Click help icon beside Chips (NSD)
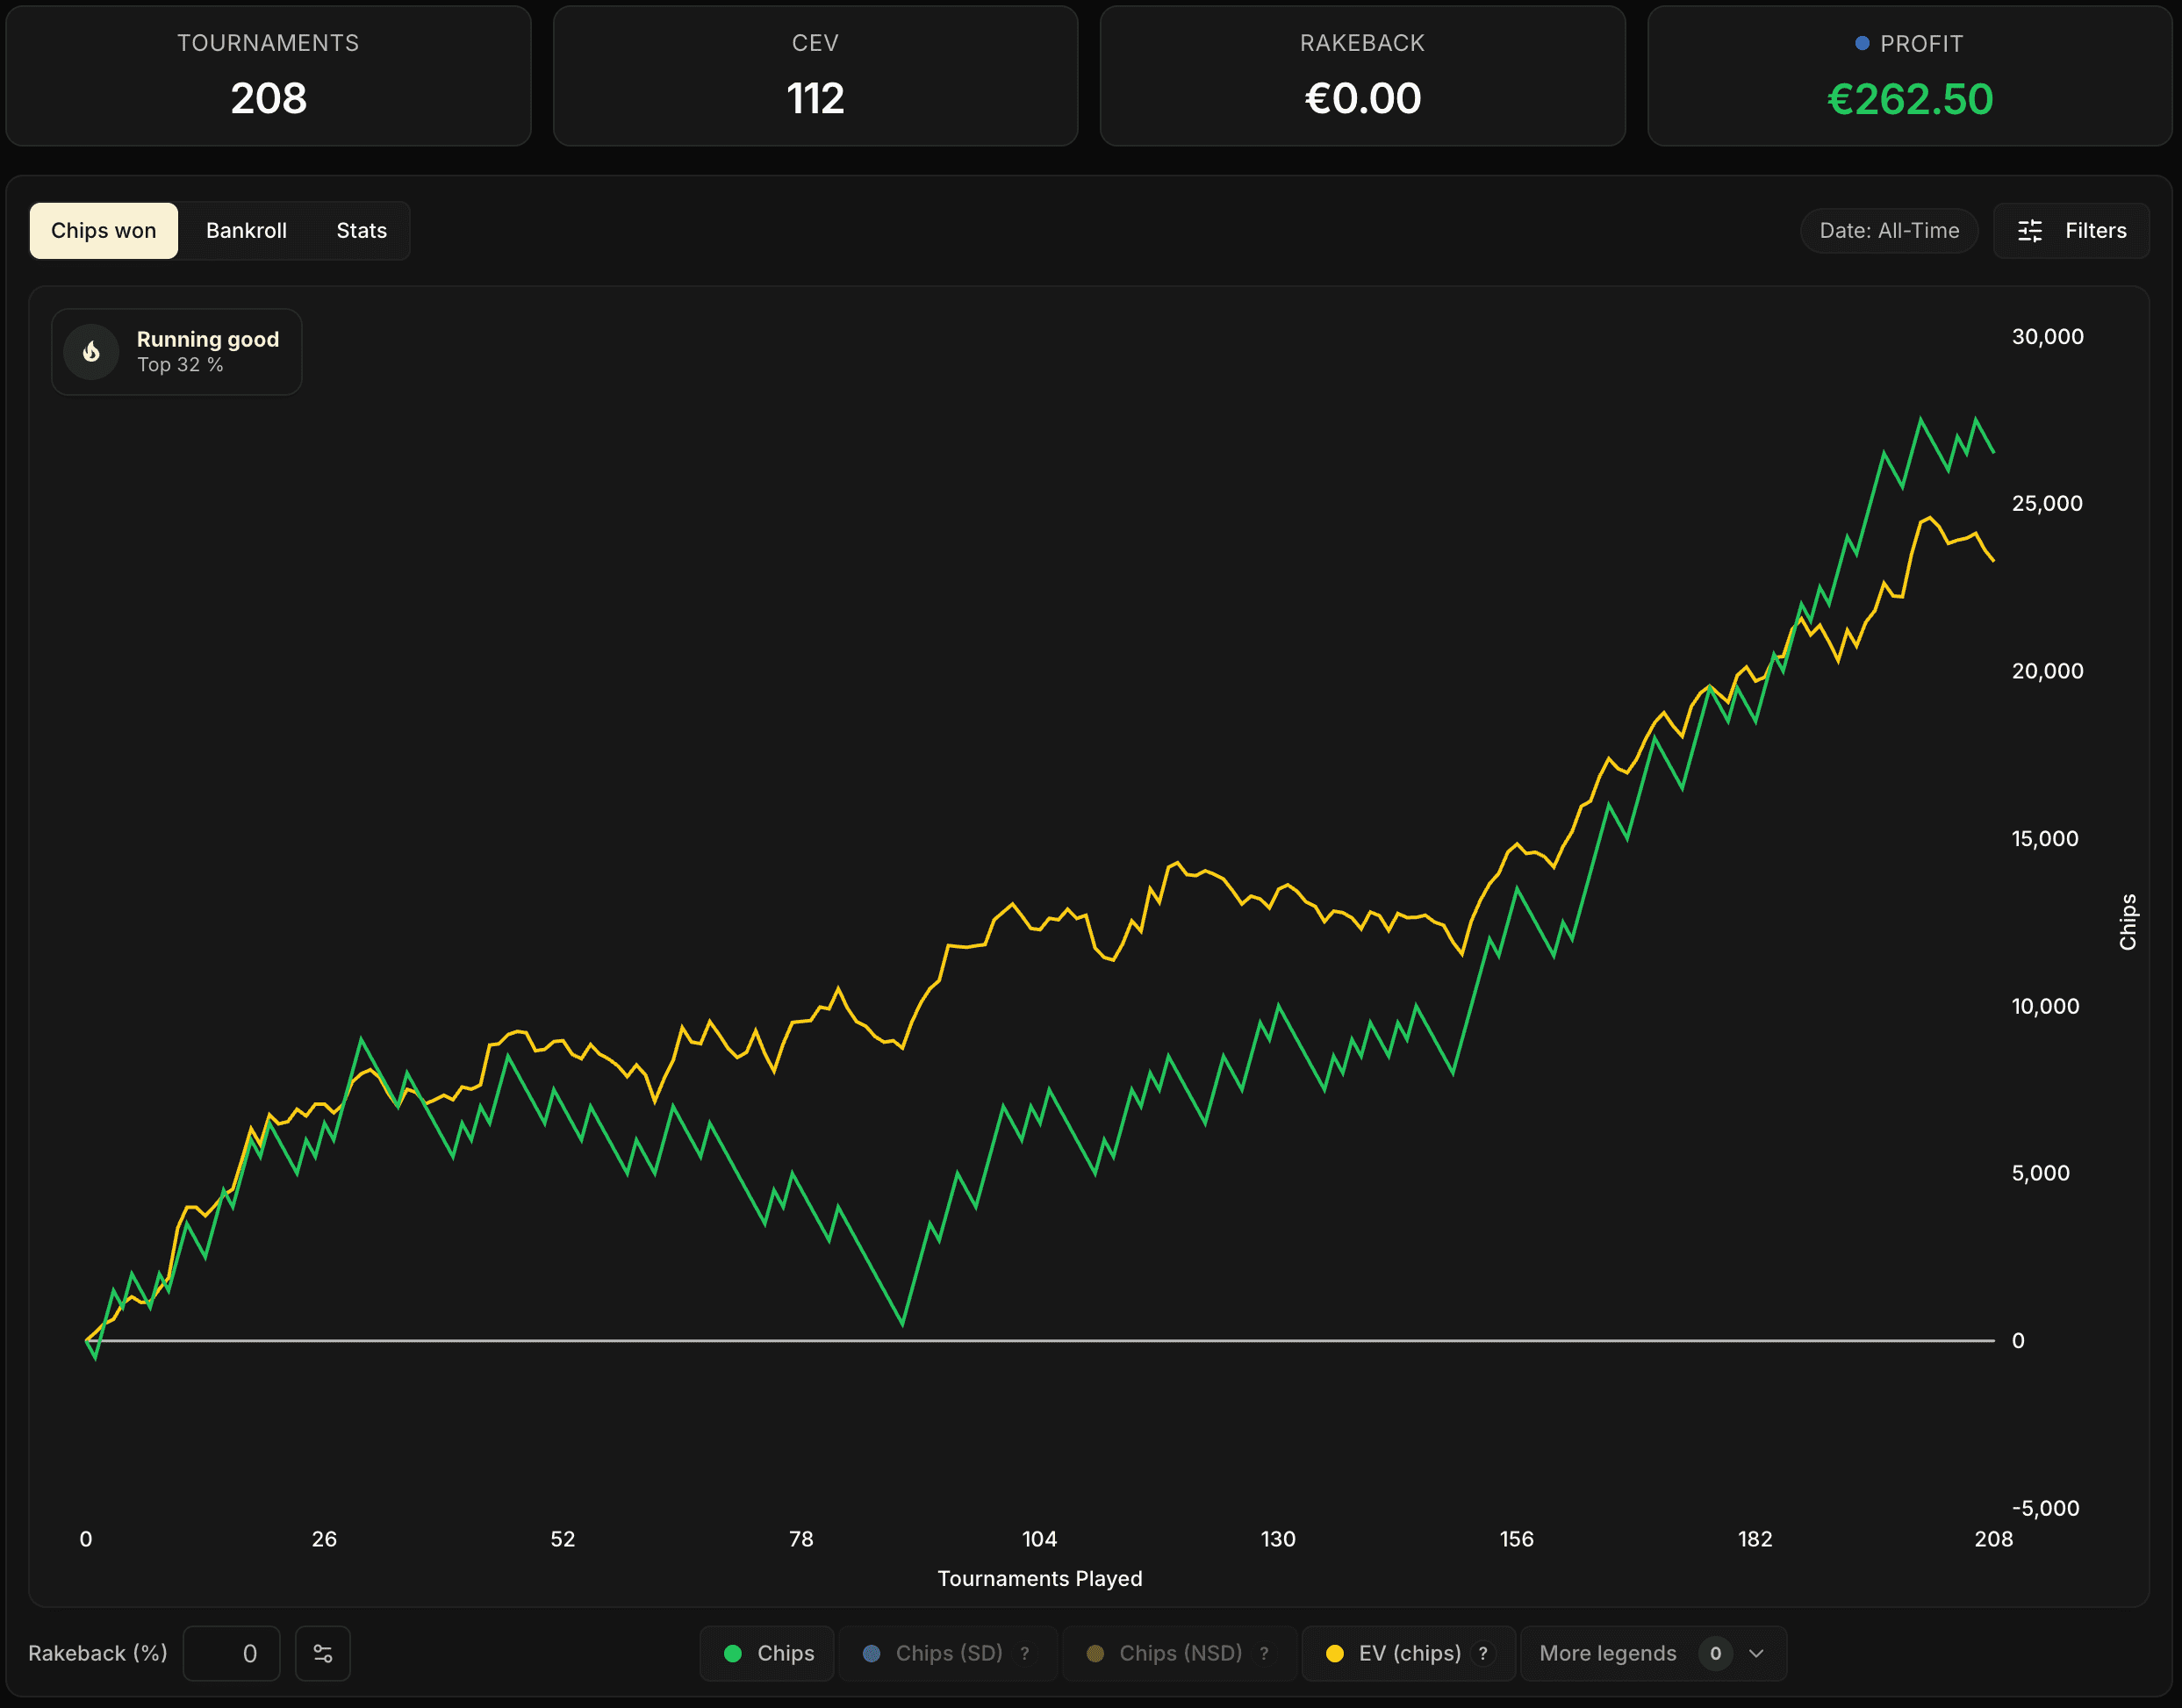The image size is (2182, 1708). pyautogui.click(x=1264, y=1653)
